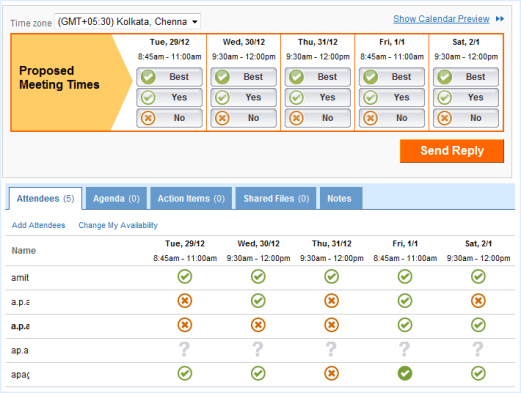Mark Sat 2/1 as No
The height and width of the screenshot is (393, 521).
pyautogui.click(x=466, y=118)
